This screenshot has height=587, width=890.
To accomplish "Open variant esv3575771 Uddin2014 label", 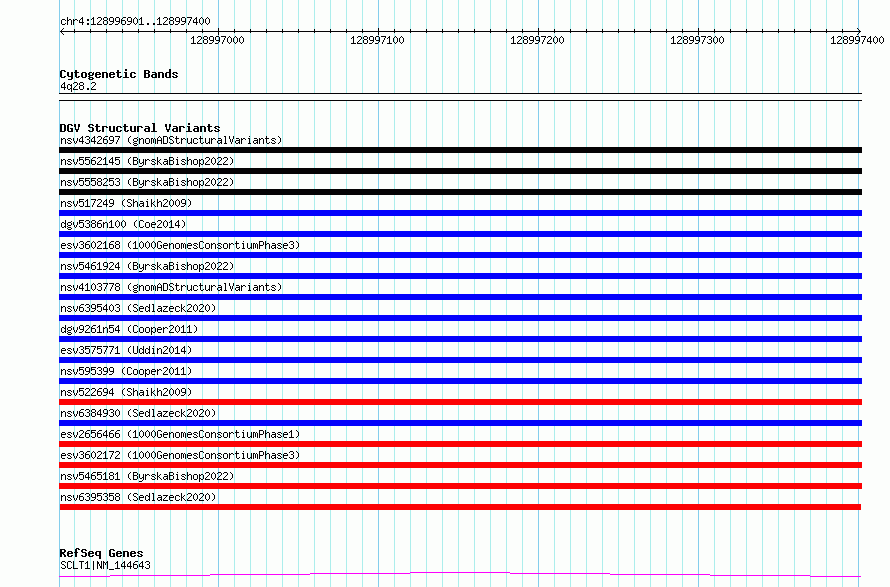I will tap(126, 350).
